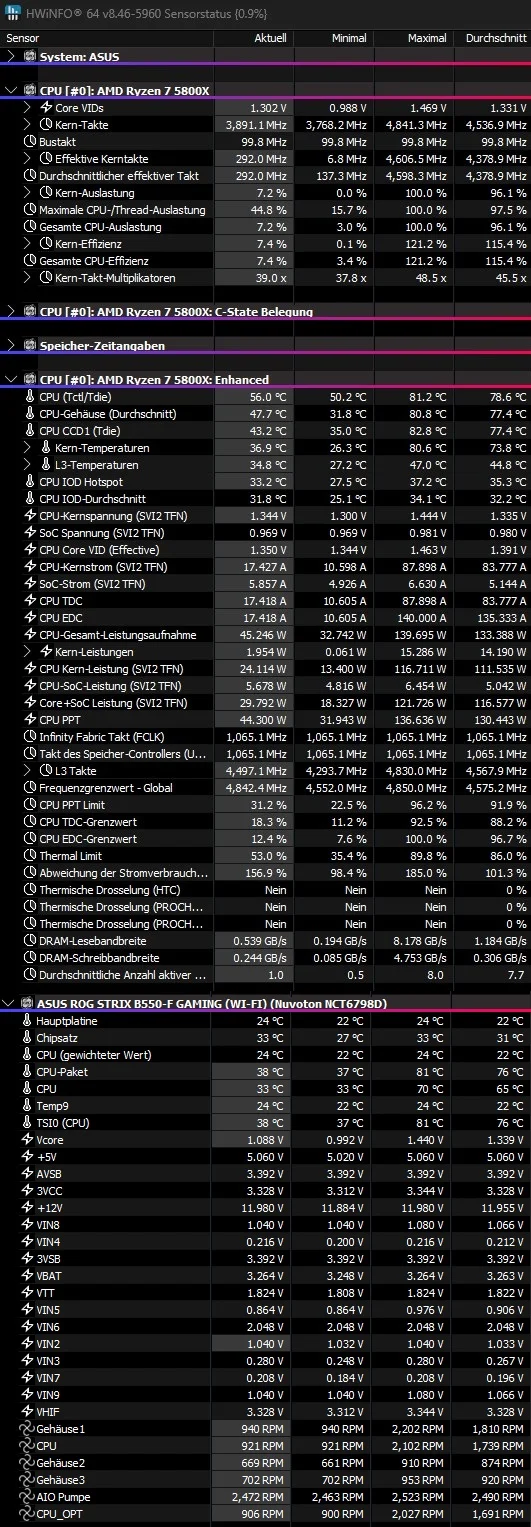
Task: Select the Frequenzgrenzwert - Global row
Action: 265,788
